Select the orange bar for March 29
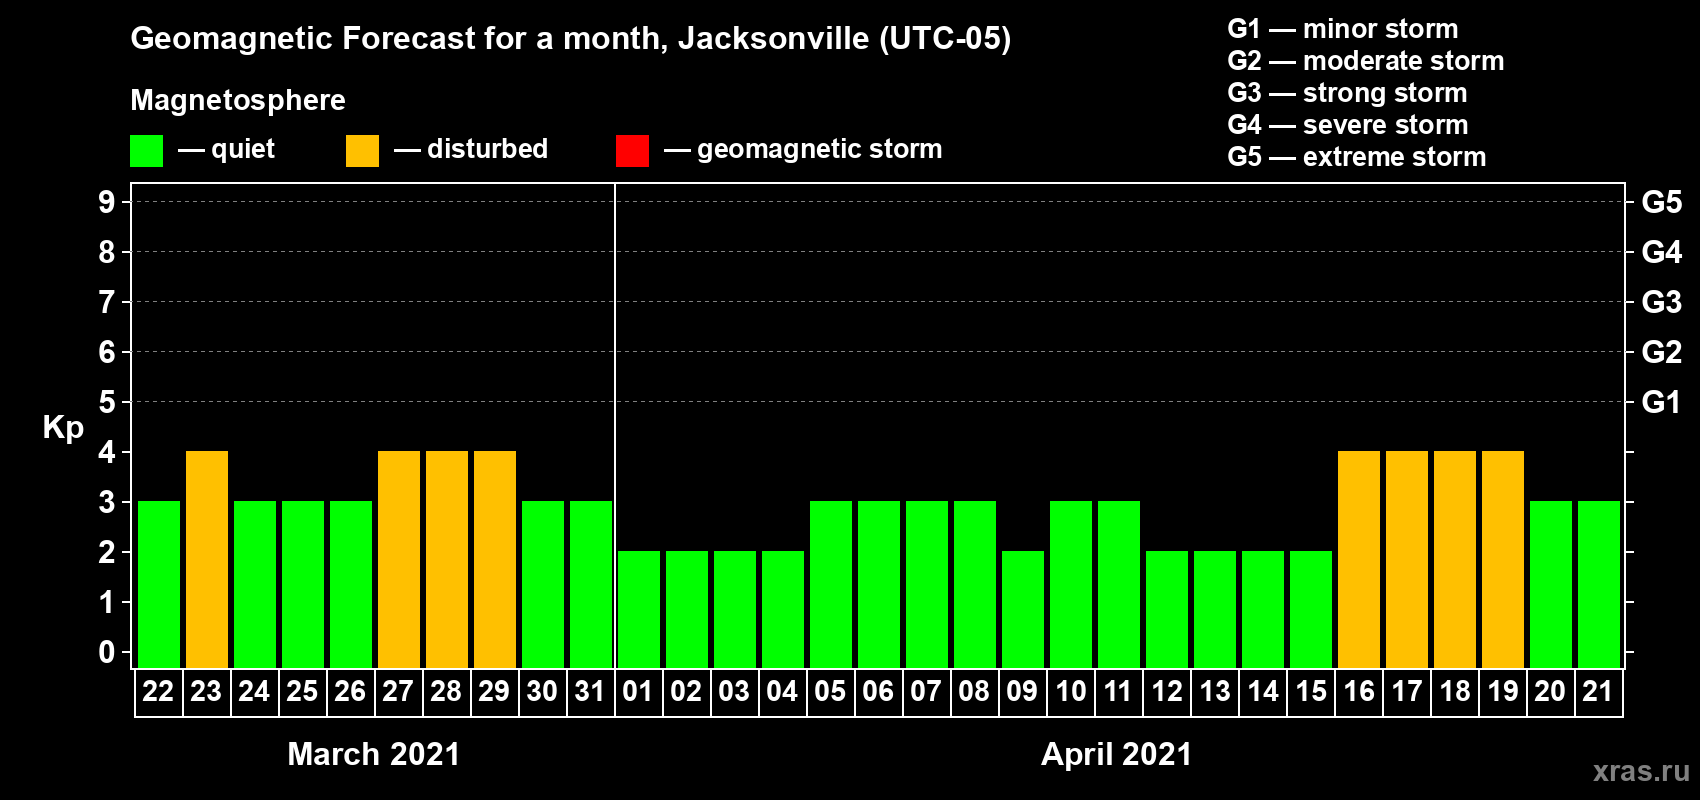 coord(495,559)
